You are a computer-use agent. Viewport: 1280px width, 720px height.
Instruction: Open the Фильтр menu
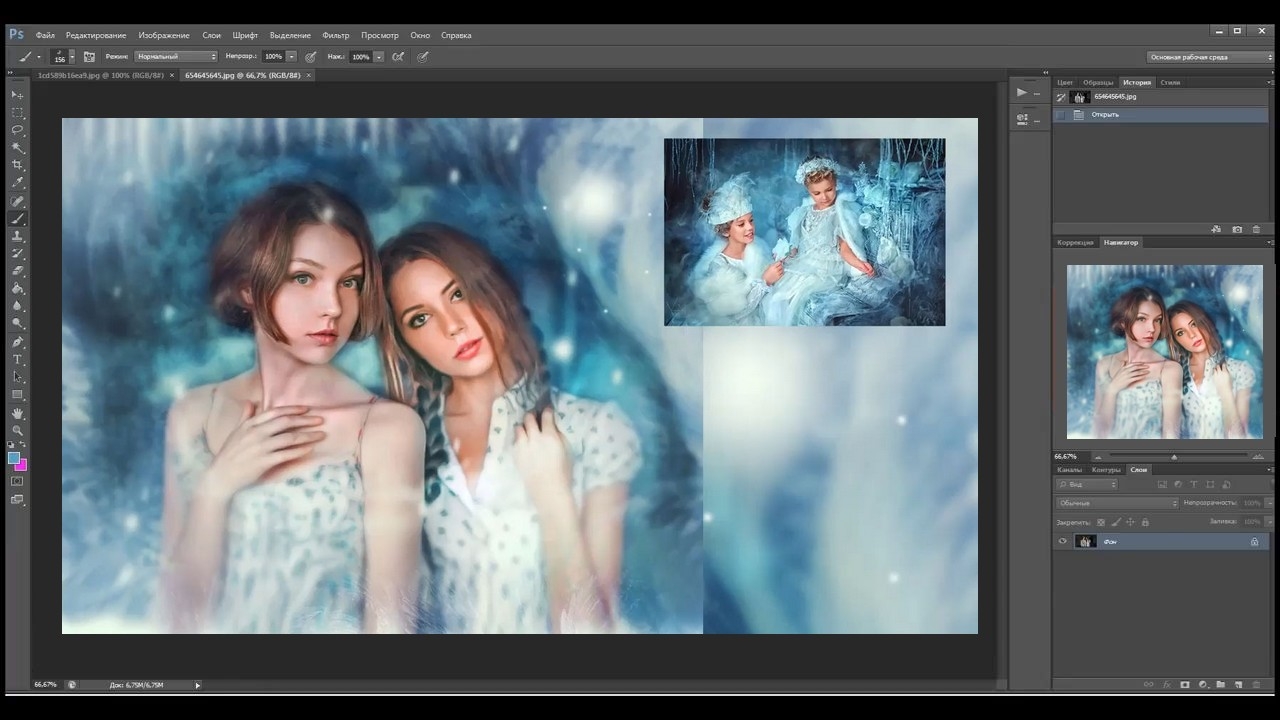[x=336, y=35]
